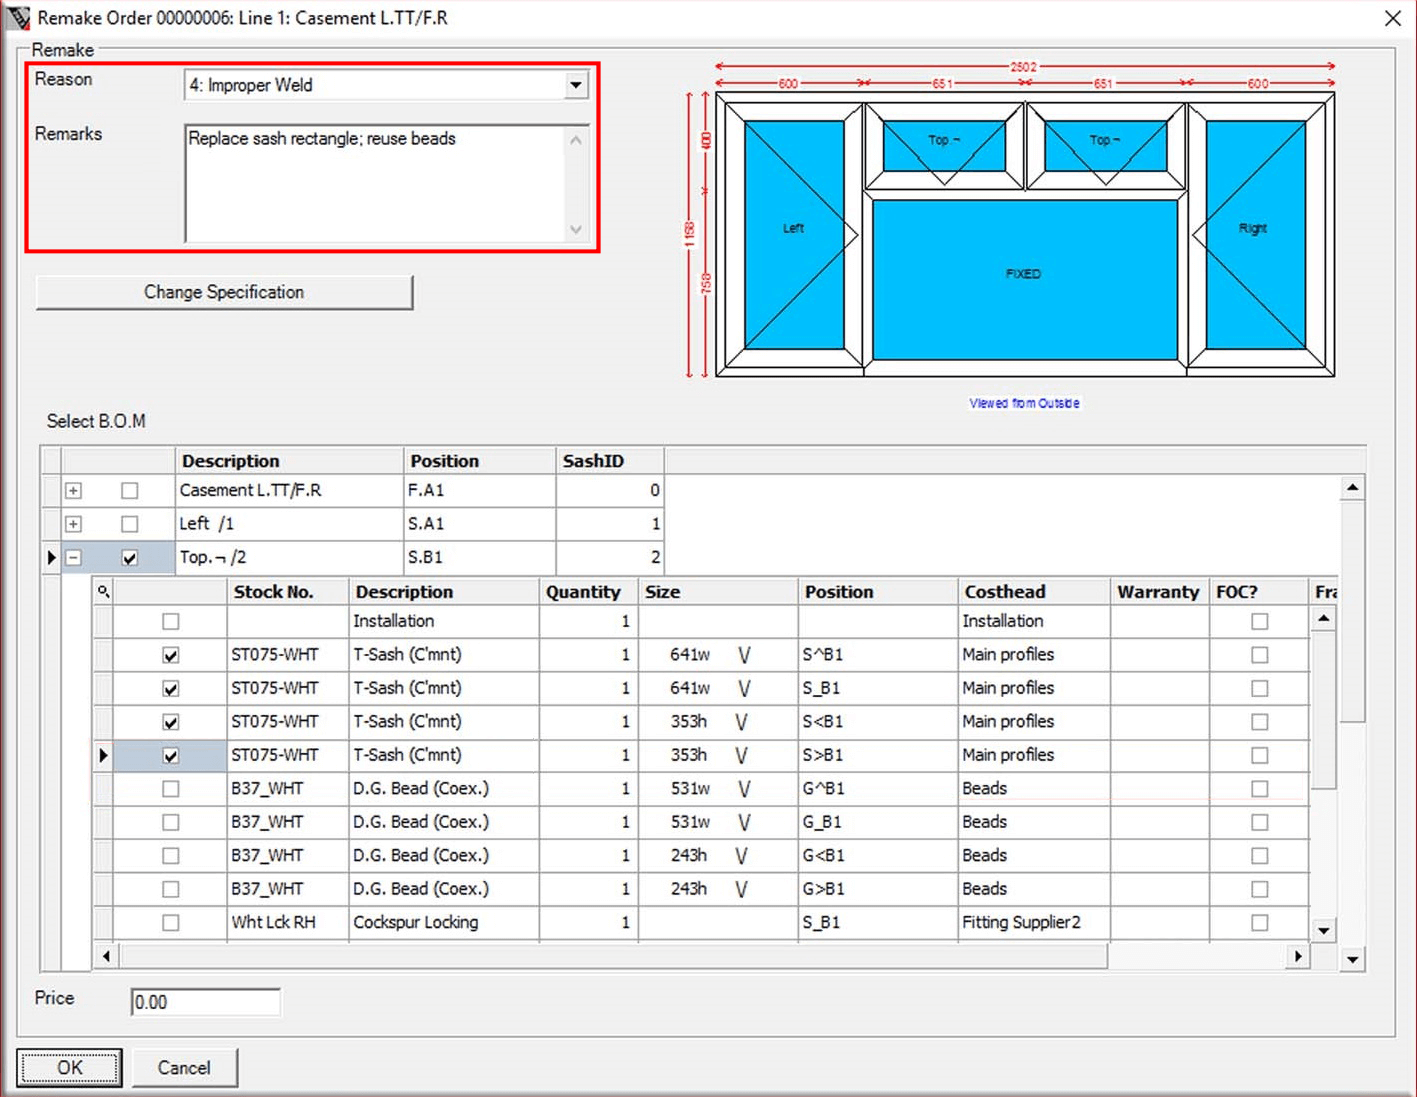The height and width of the screenshot is (1097, 1417).
Task: Enable FOC for the S^B1 T-Sash row
Action: tap(1259, 655)
